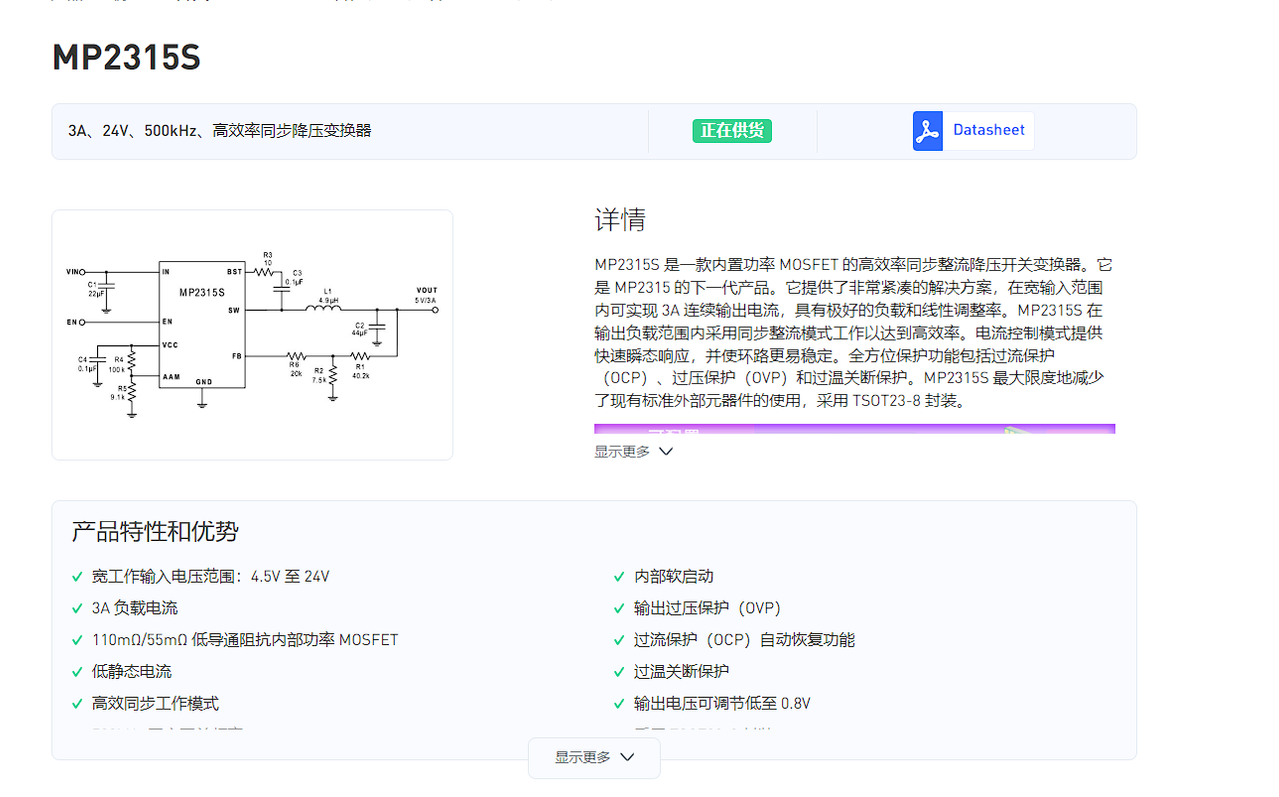
Task: Expand product features with bottom 显示更多 button
Action: 594,758
